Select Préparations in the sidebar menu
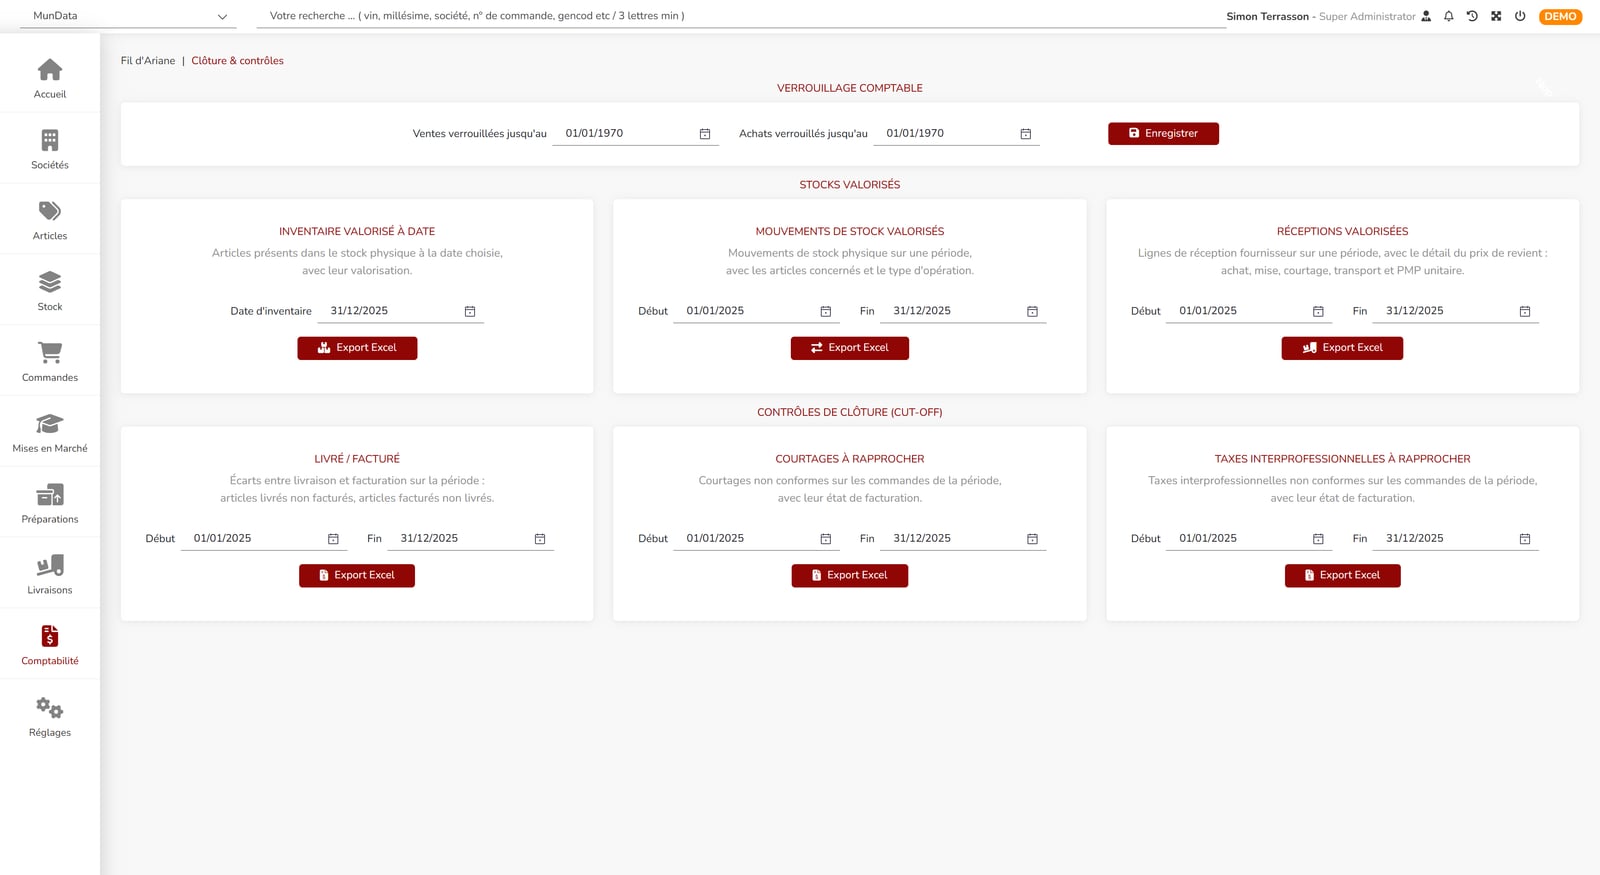The image size is (1600, 875). (50, 503)
